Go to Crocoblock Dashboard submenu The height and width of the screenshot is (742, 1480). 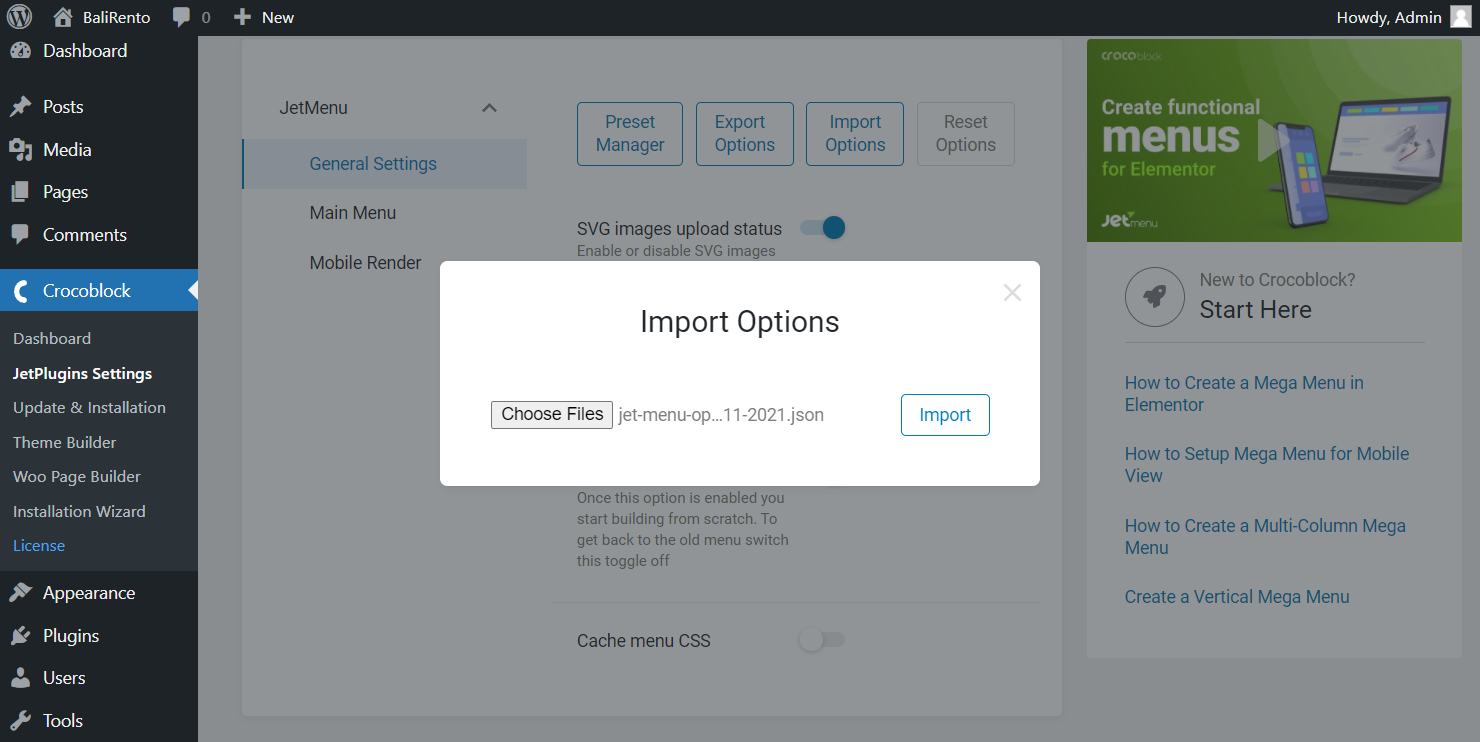tap(52, 339)
